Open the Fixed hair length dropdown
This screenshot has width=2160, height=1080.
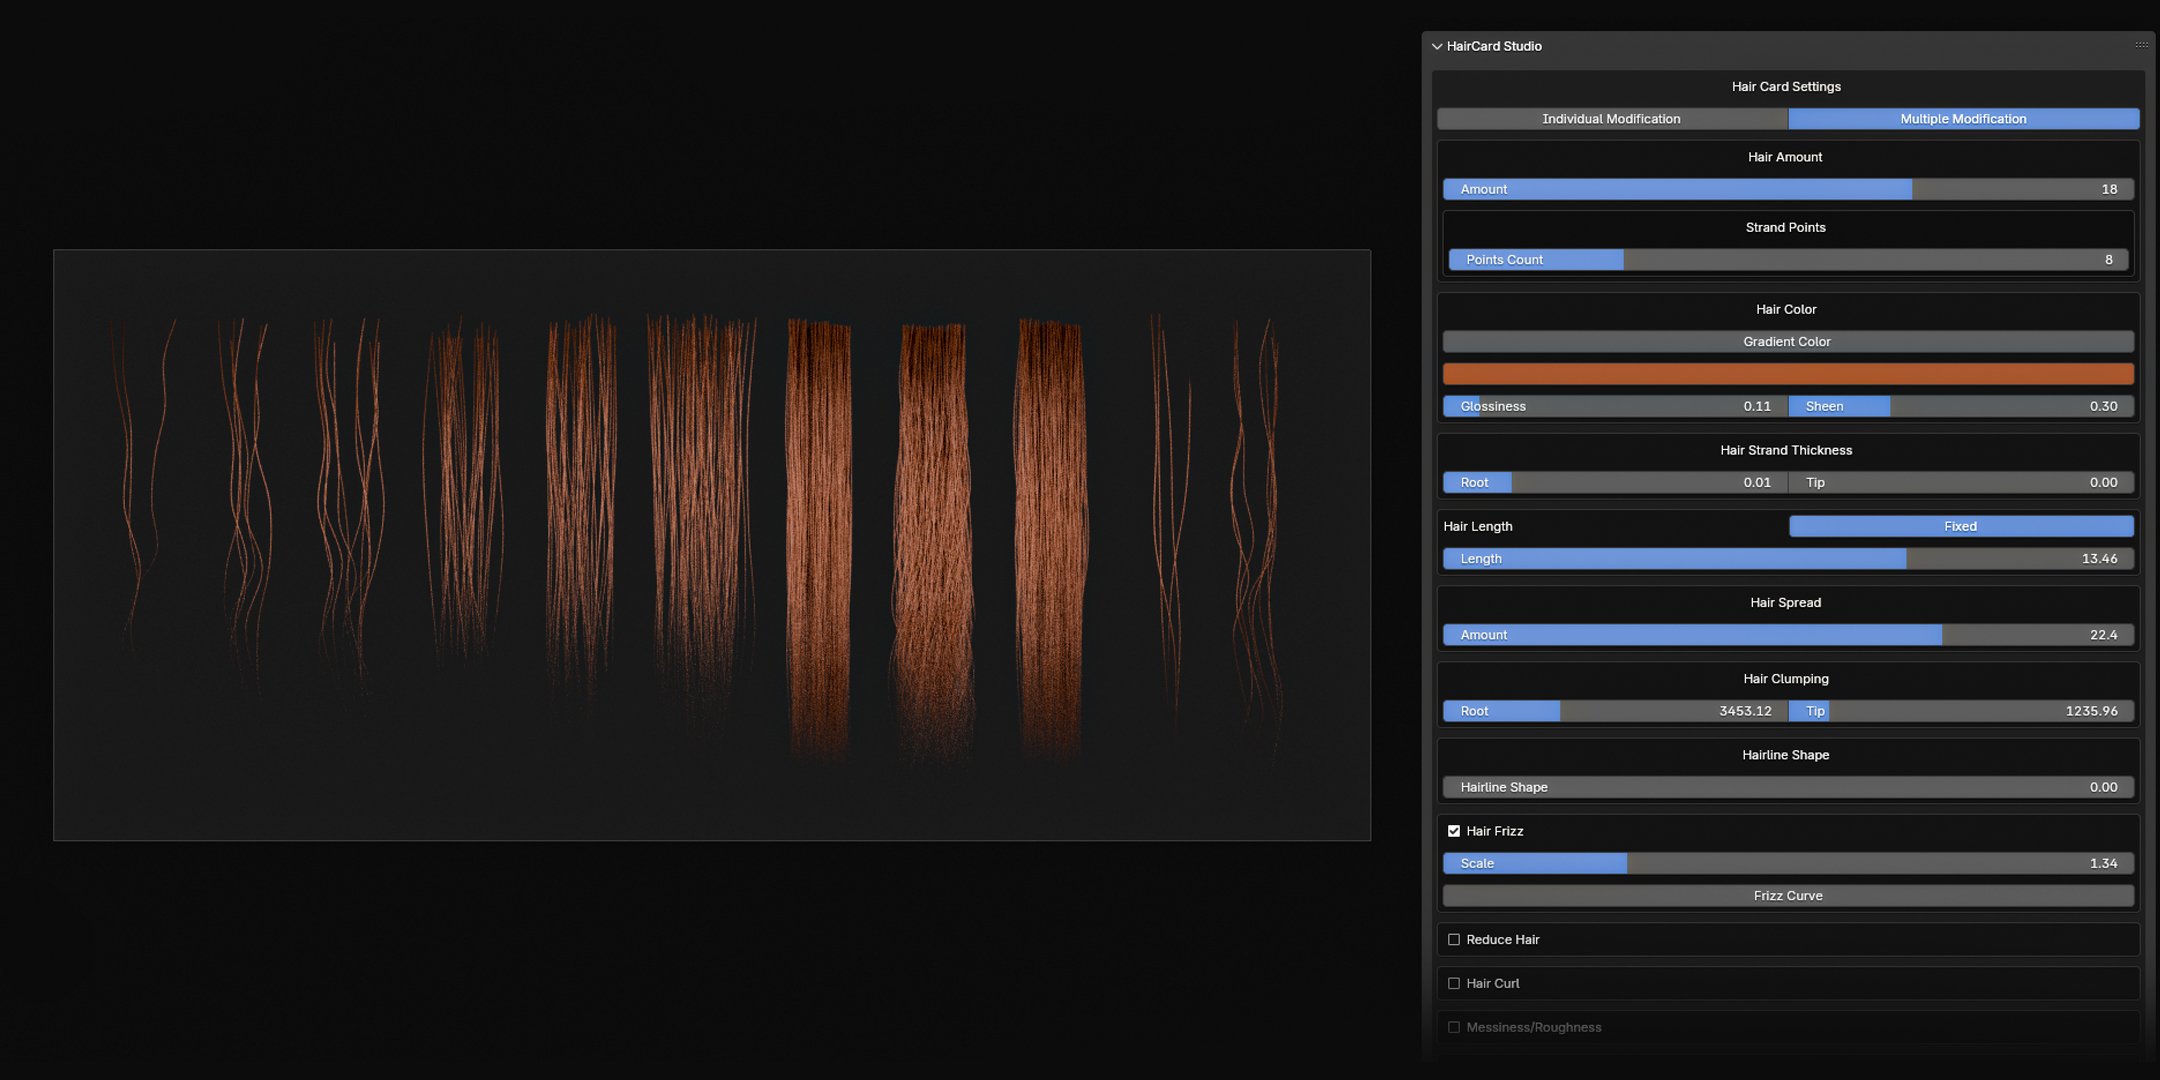click(x=1960, y=526)
